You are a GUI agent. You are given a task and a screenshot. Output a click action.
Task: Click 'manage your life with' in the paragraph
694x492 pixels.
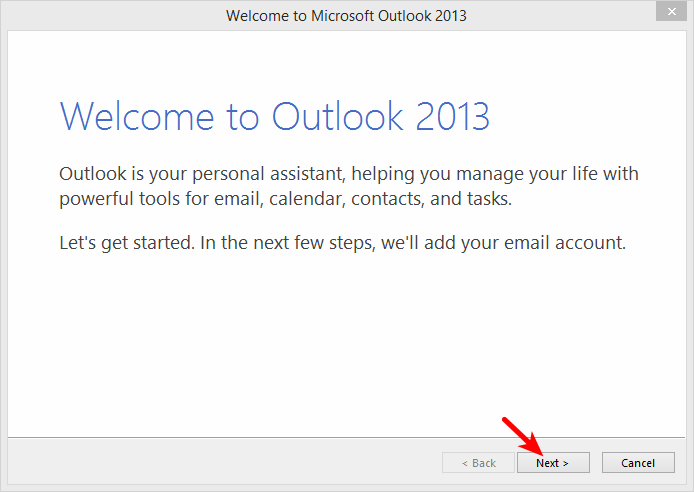(x=547, y=174)
